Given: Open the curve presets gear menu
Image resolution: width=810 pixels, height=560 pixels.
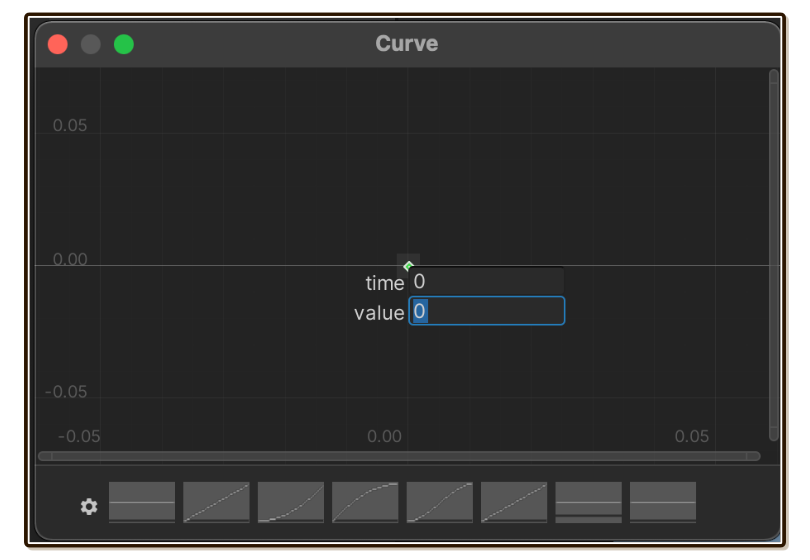Looking at the screenshot, I should click(89, 506).
